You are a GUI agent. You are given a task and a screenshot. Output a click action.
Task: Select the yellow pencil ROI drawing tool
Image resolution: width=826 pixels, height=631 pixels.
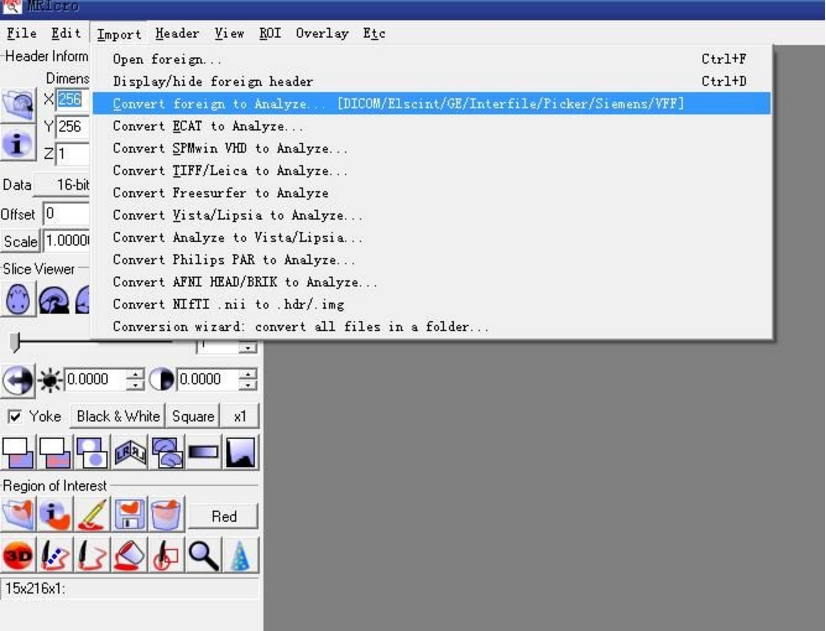(x=92, y=515)
